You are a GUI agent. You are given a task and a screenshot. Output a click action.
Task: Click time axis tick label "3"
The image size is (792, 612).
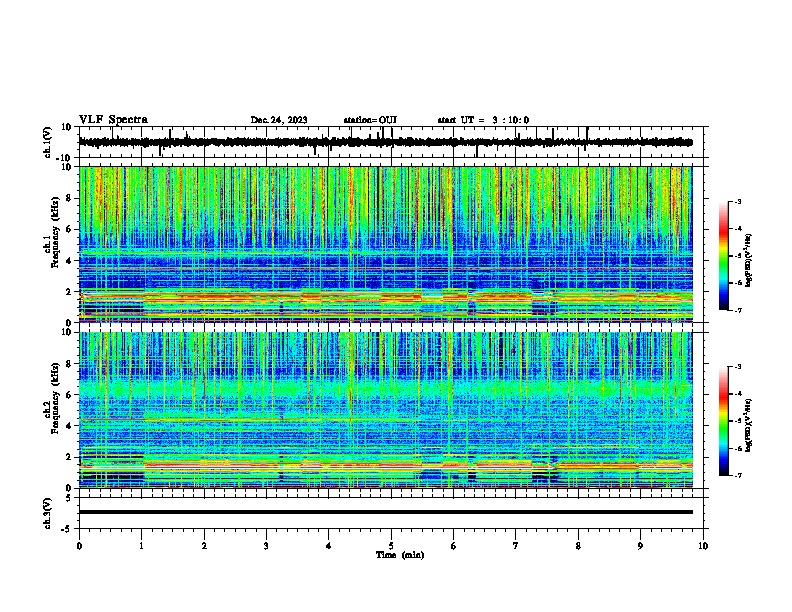266,546
